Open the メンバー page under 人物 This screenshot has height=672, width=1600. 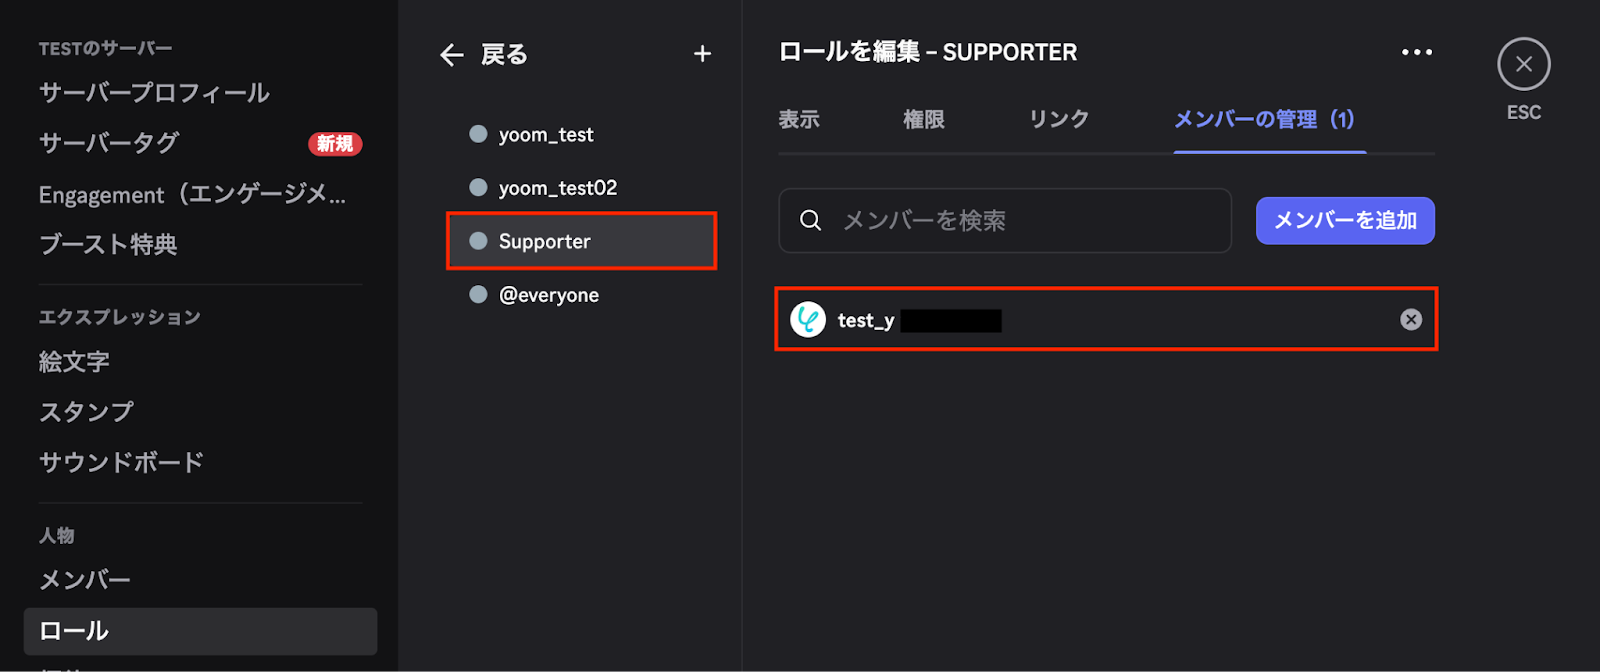[x=85, y=580]
